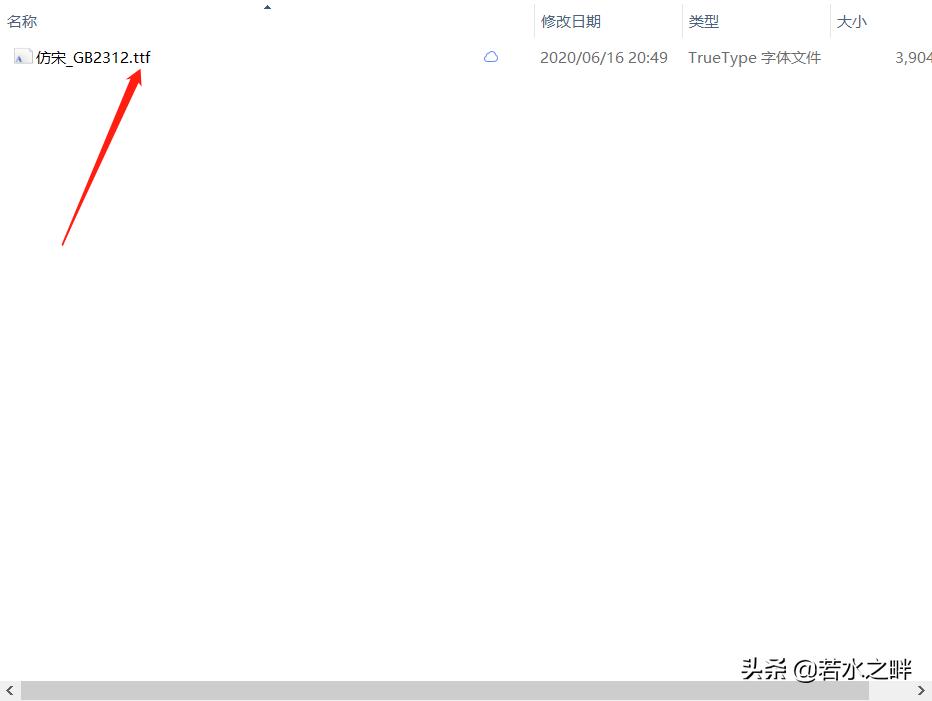This screenshot has width=932, height=701.
Task: Sort by the 类型 column header
Action: [x=705, y=20]
